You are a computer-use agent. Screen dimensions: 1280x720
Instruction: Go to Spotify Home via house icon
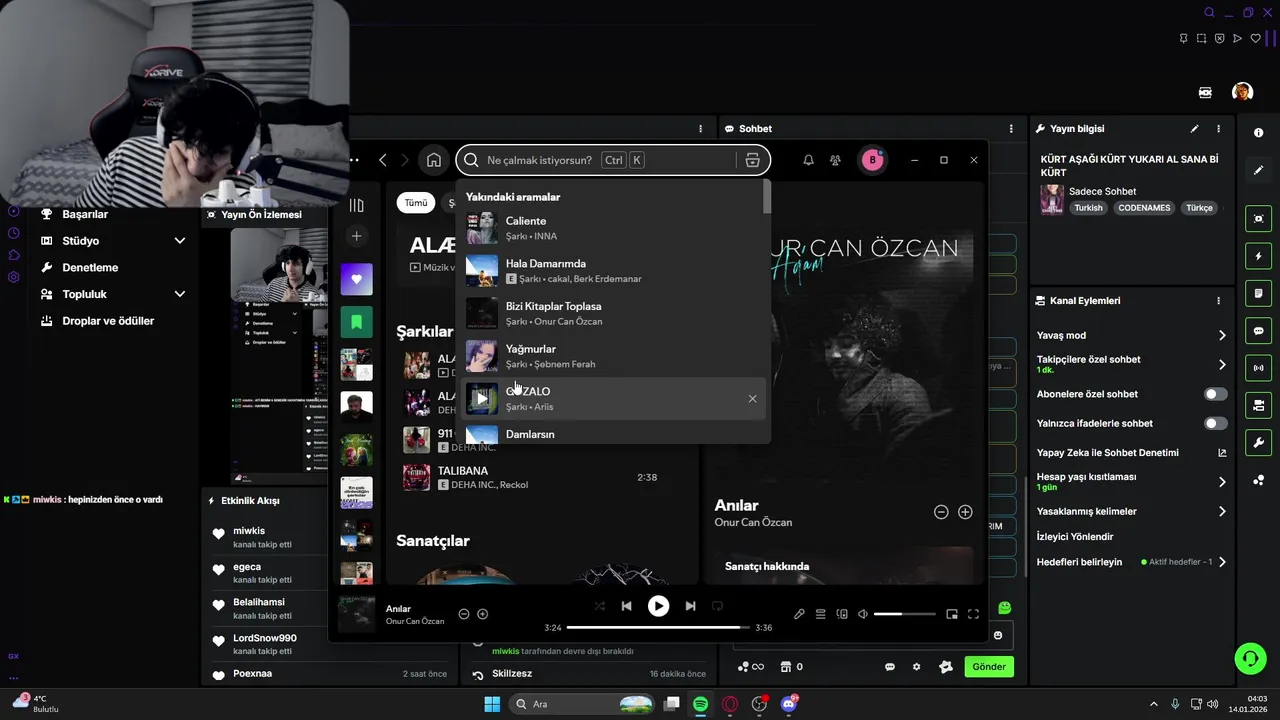[433, 160]
